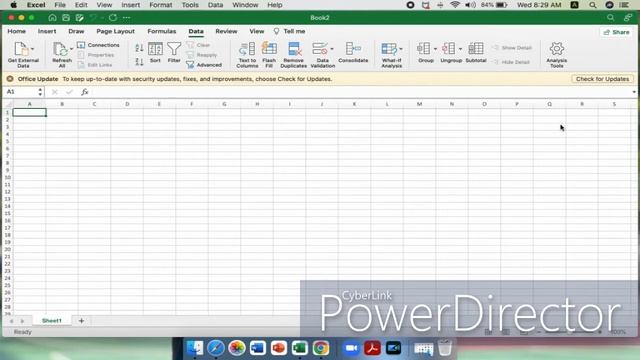Screen dimensions: 640x360
Task: Open Advanced filter options
Action: [x=204, y=64]
